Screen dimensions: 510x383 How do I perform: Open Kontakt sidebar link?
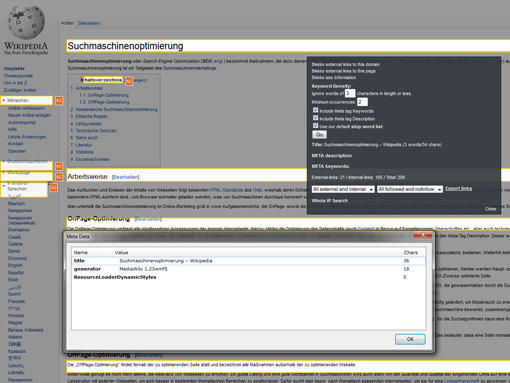coord(15,144)
